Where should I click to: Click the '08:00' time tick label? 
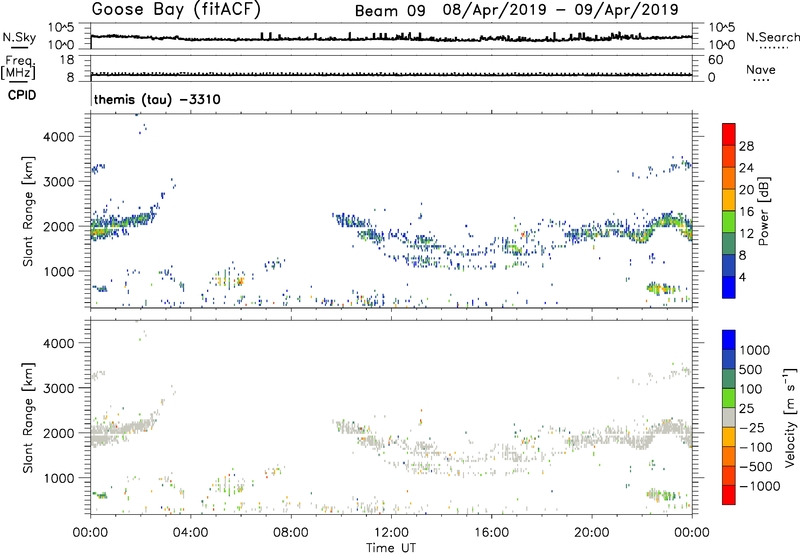(291, 533)
